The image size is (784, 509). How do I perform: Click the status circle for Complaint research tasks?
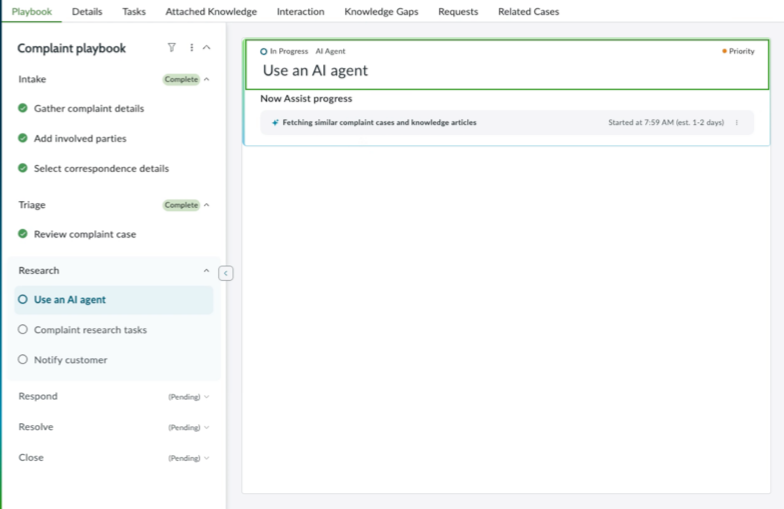(22, 329)
